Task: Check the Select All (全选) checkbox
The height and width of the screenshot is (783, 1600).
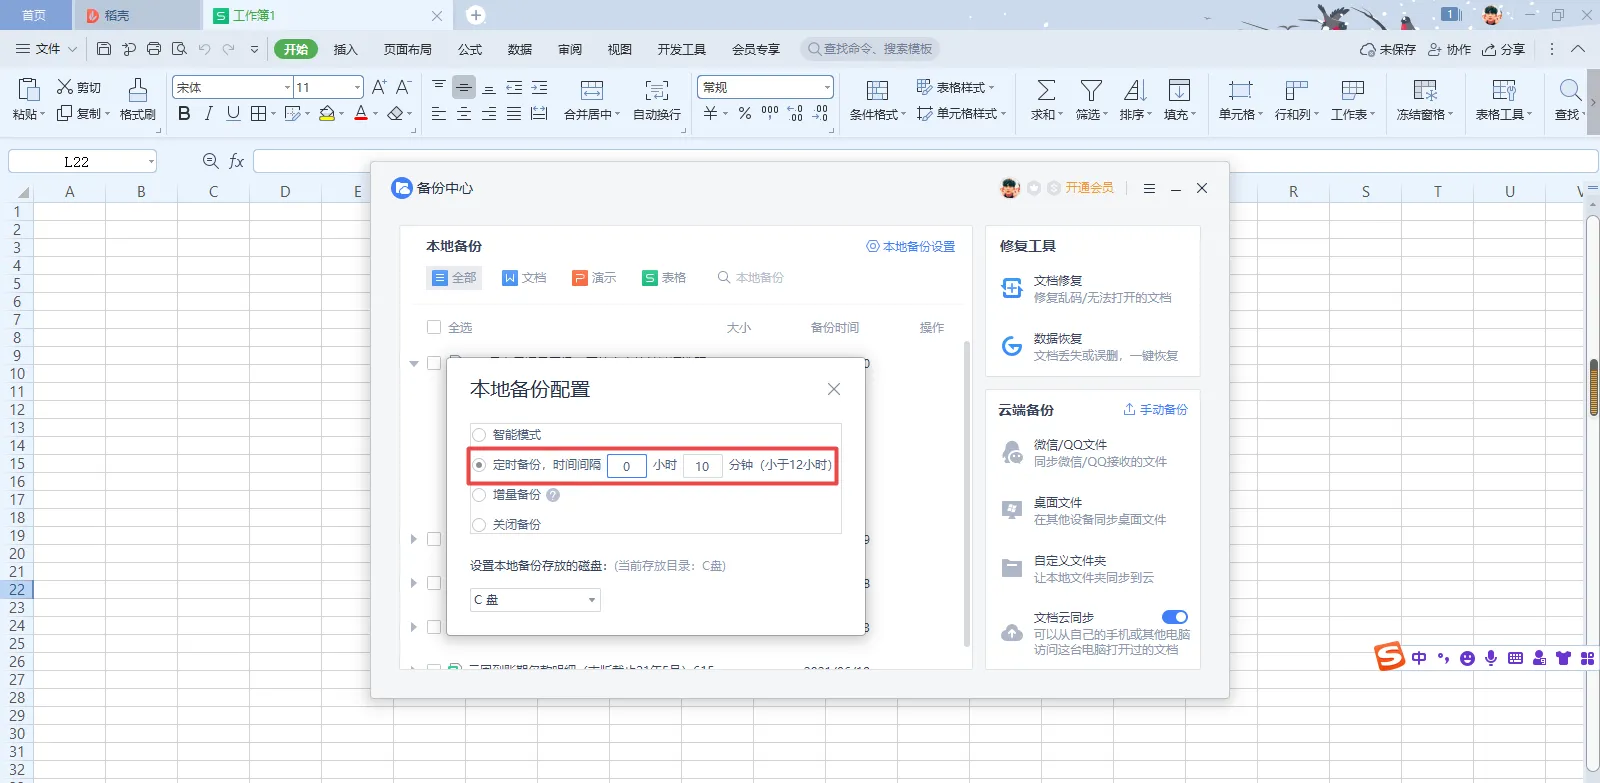Action: click(x=434, y=327)
